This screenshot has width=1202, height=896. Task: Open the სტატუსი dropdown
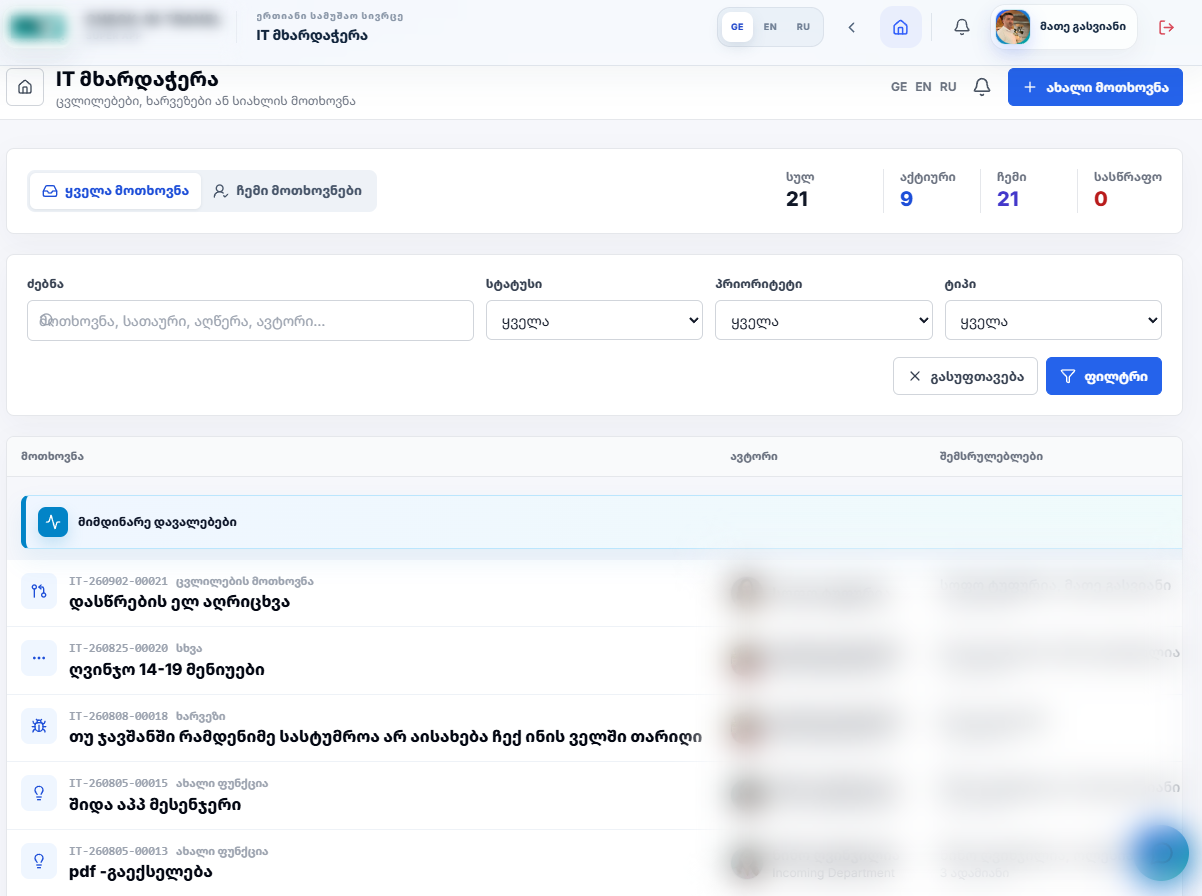(595, 321)
